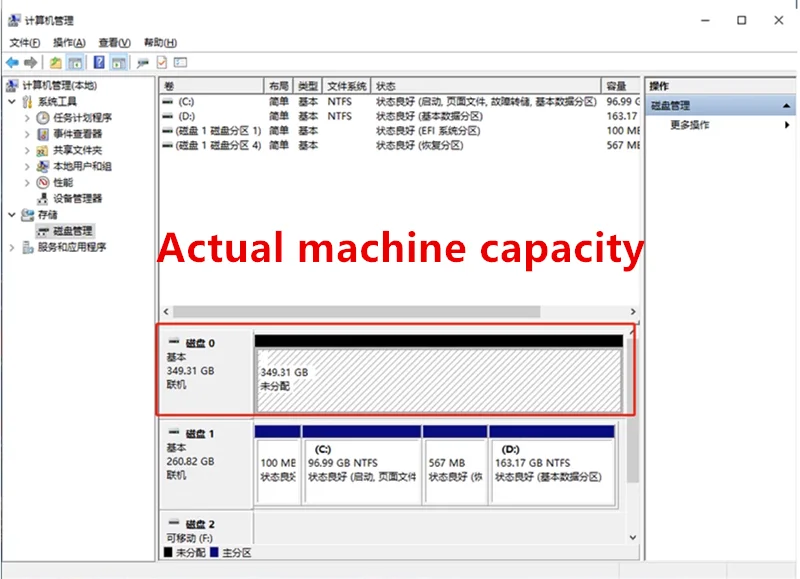Select Performance (性能) tree node

(62, 182)
